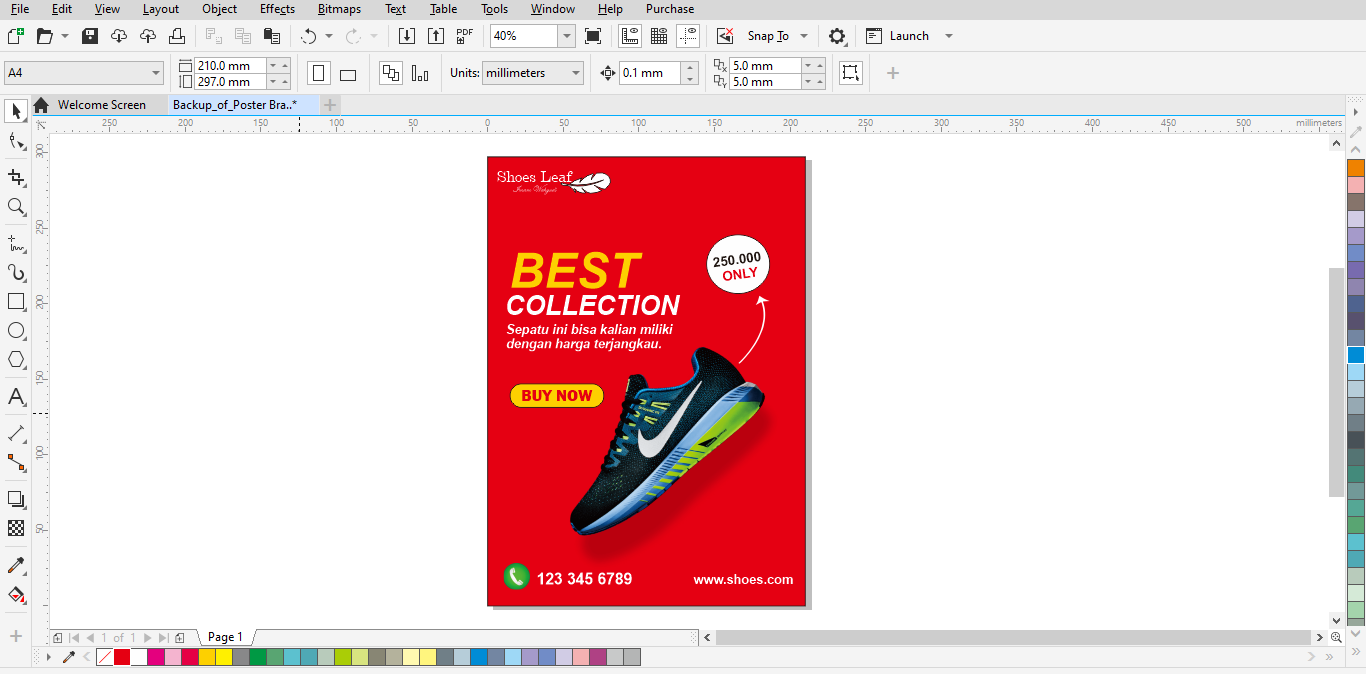
Task: Toggle rulers on or off
Action: click(629, 35)
